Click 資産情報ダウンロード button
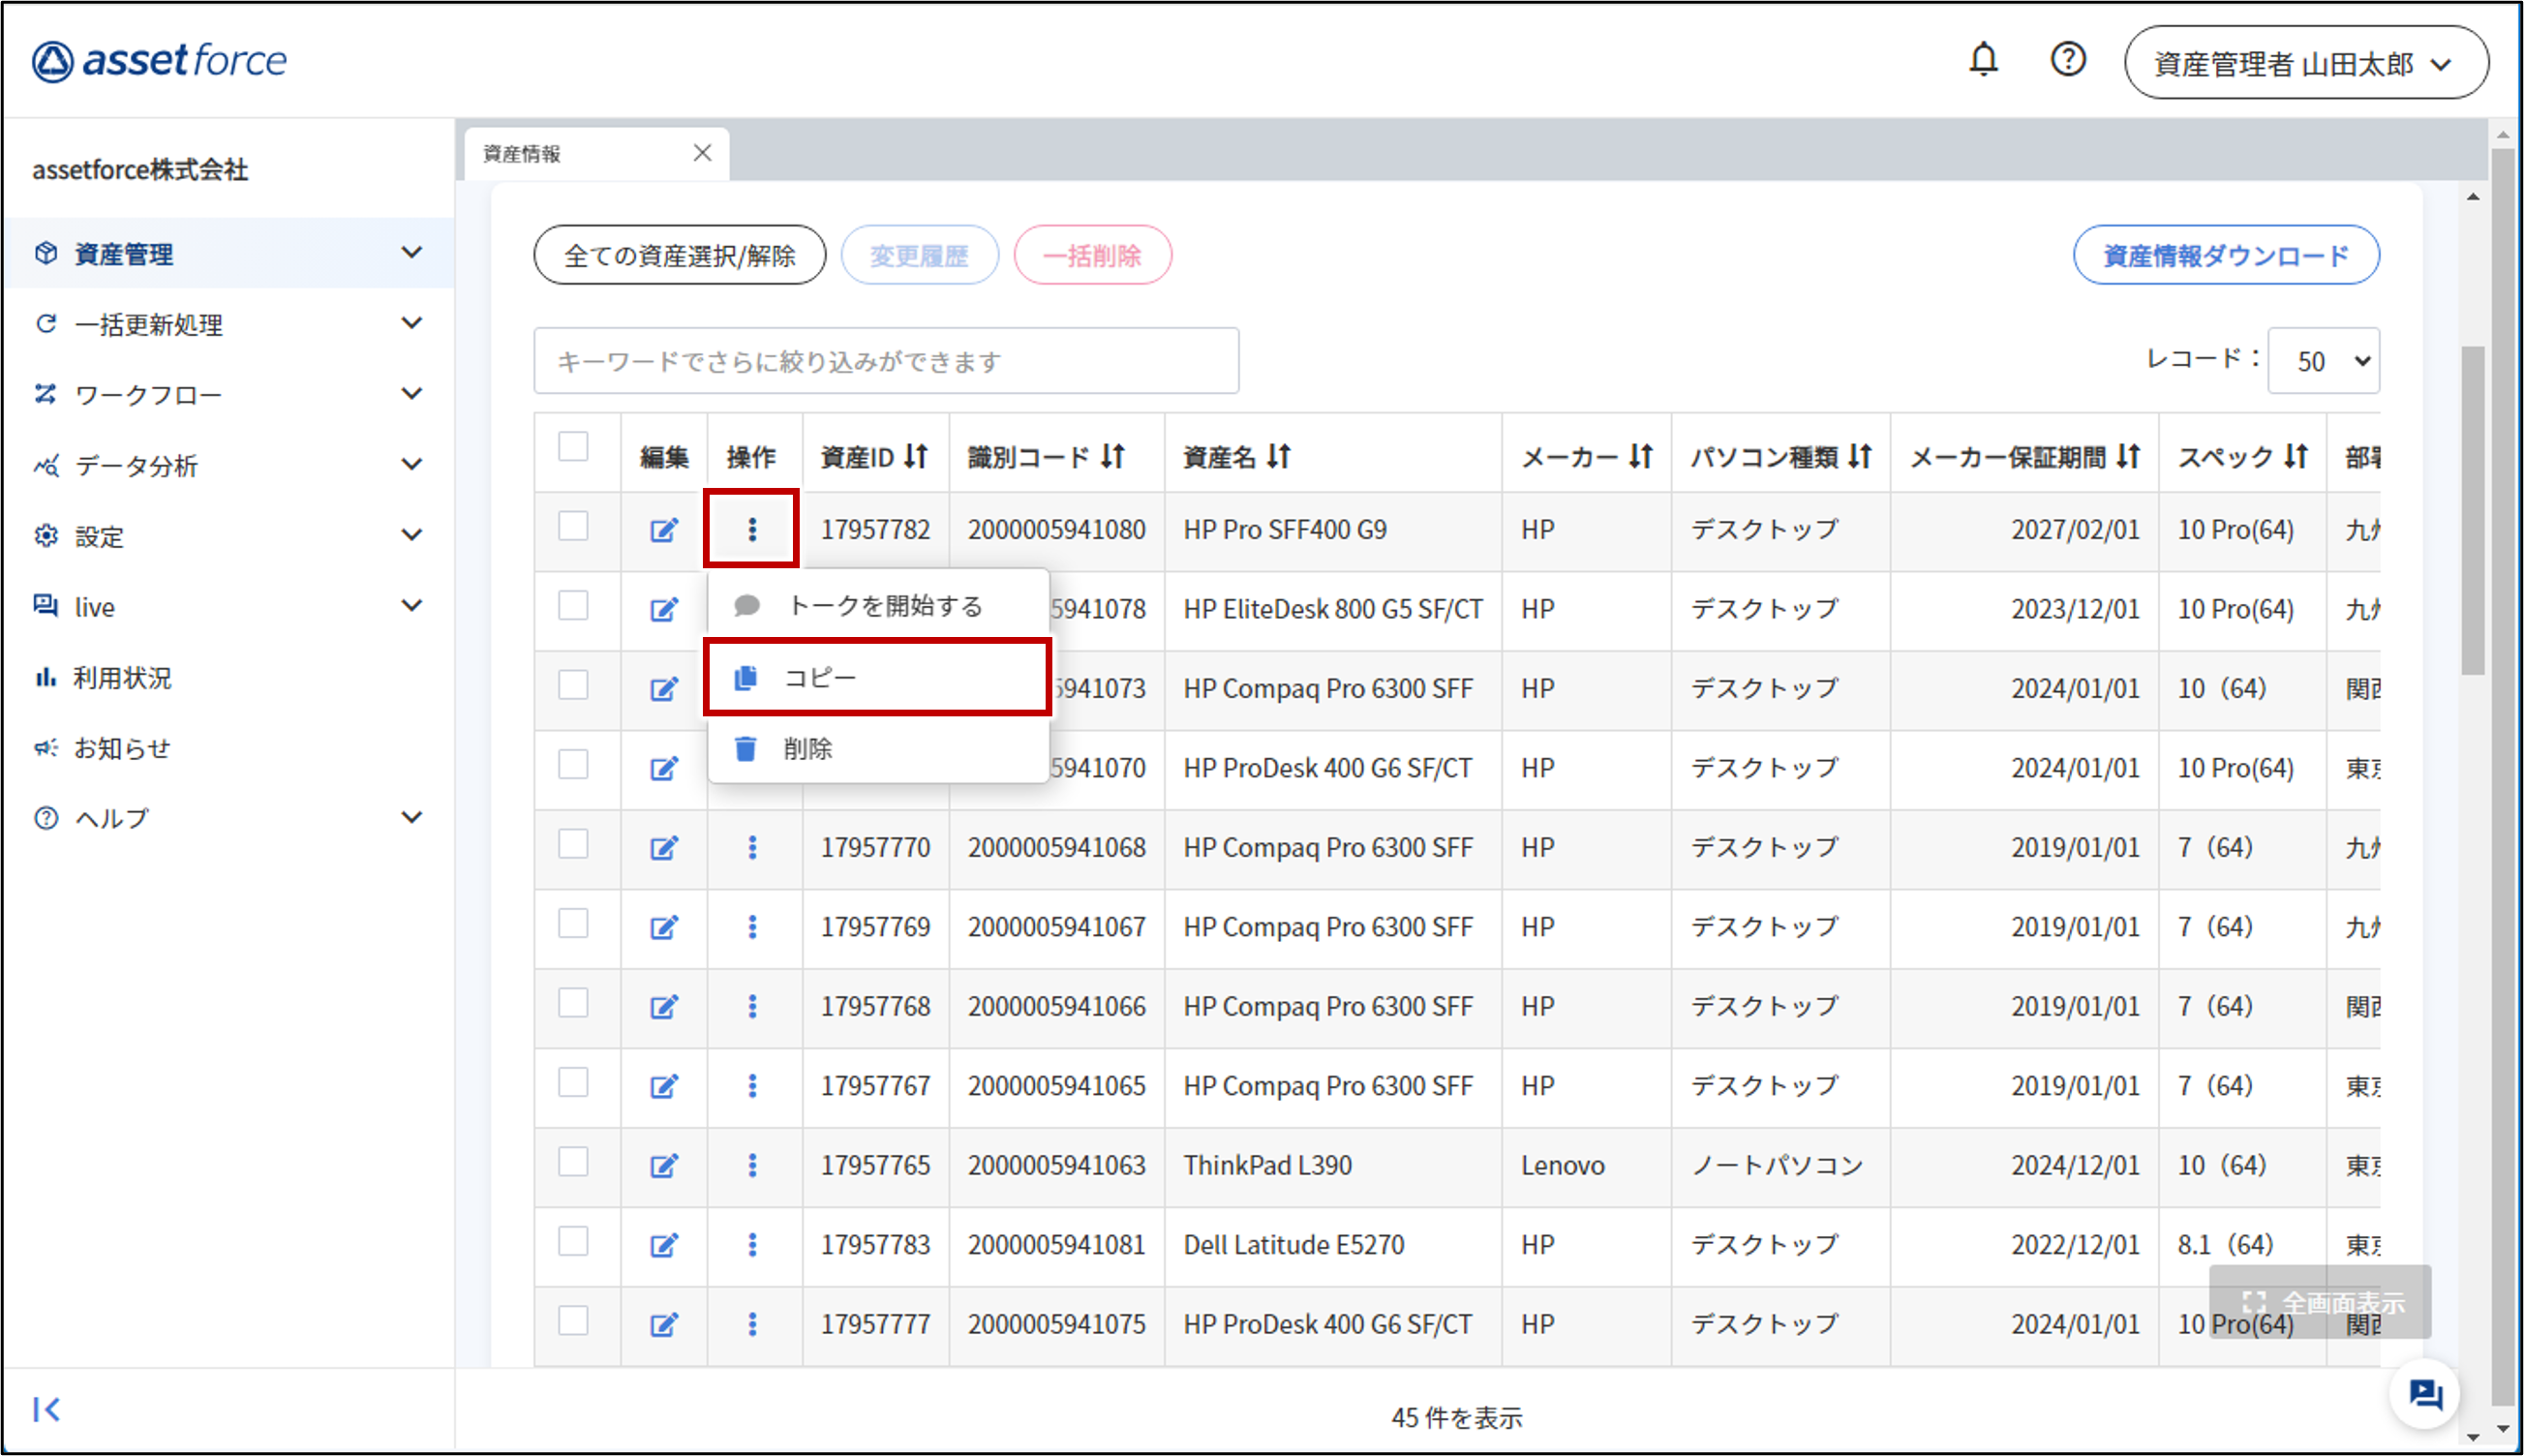Screen dimensions: 2524x1456 click(x=2226, y=255)
